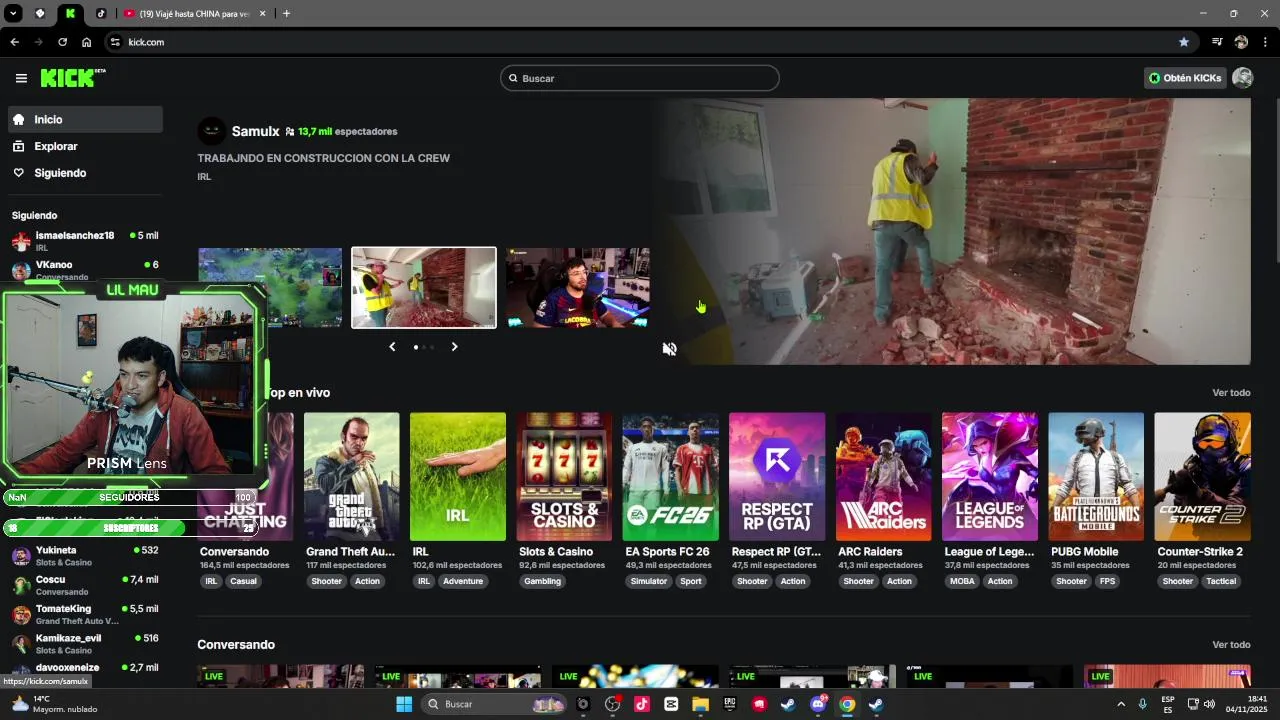Open Respect RP (GTA) category card
1280x720 pixels.
tap(777, 477)
